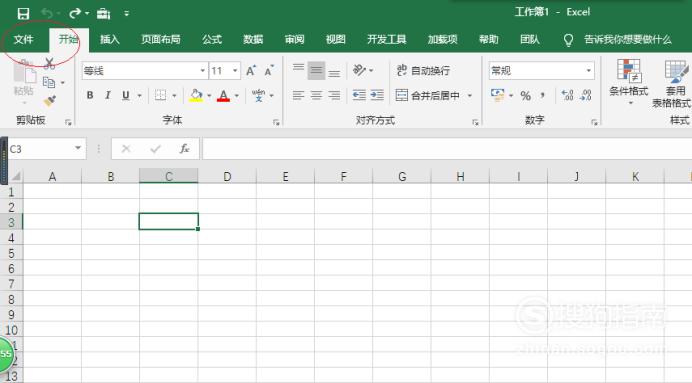
Task: Open 文件 file tab
Action: [23, 40]
